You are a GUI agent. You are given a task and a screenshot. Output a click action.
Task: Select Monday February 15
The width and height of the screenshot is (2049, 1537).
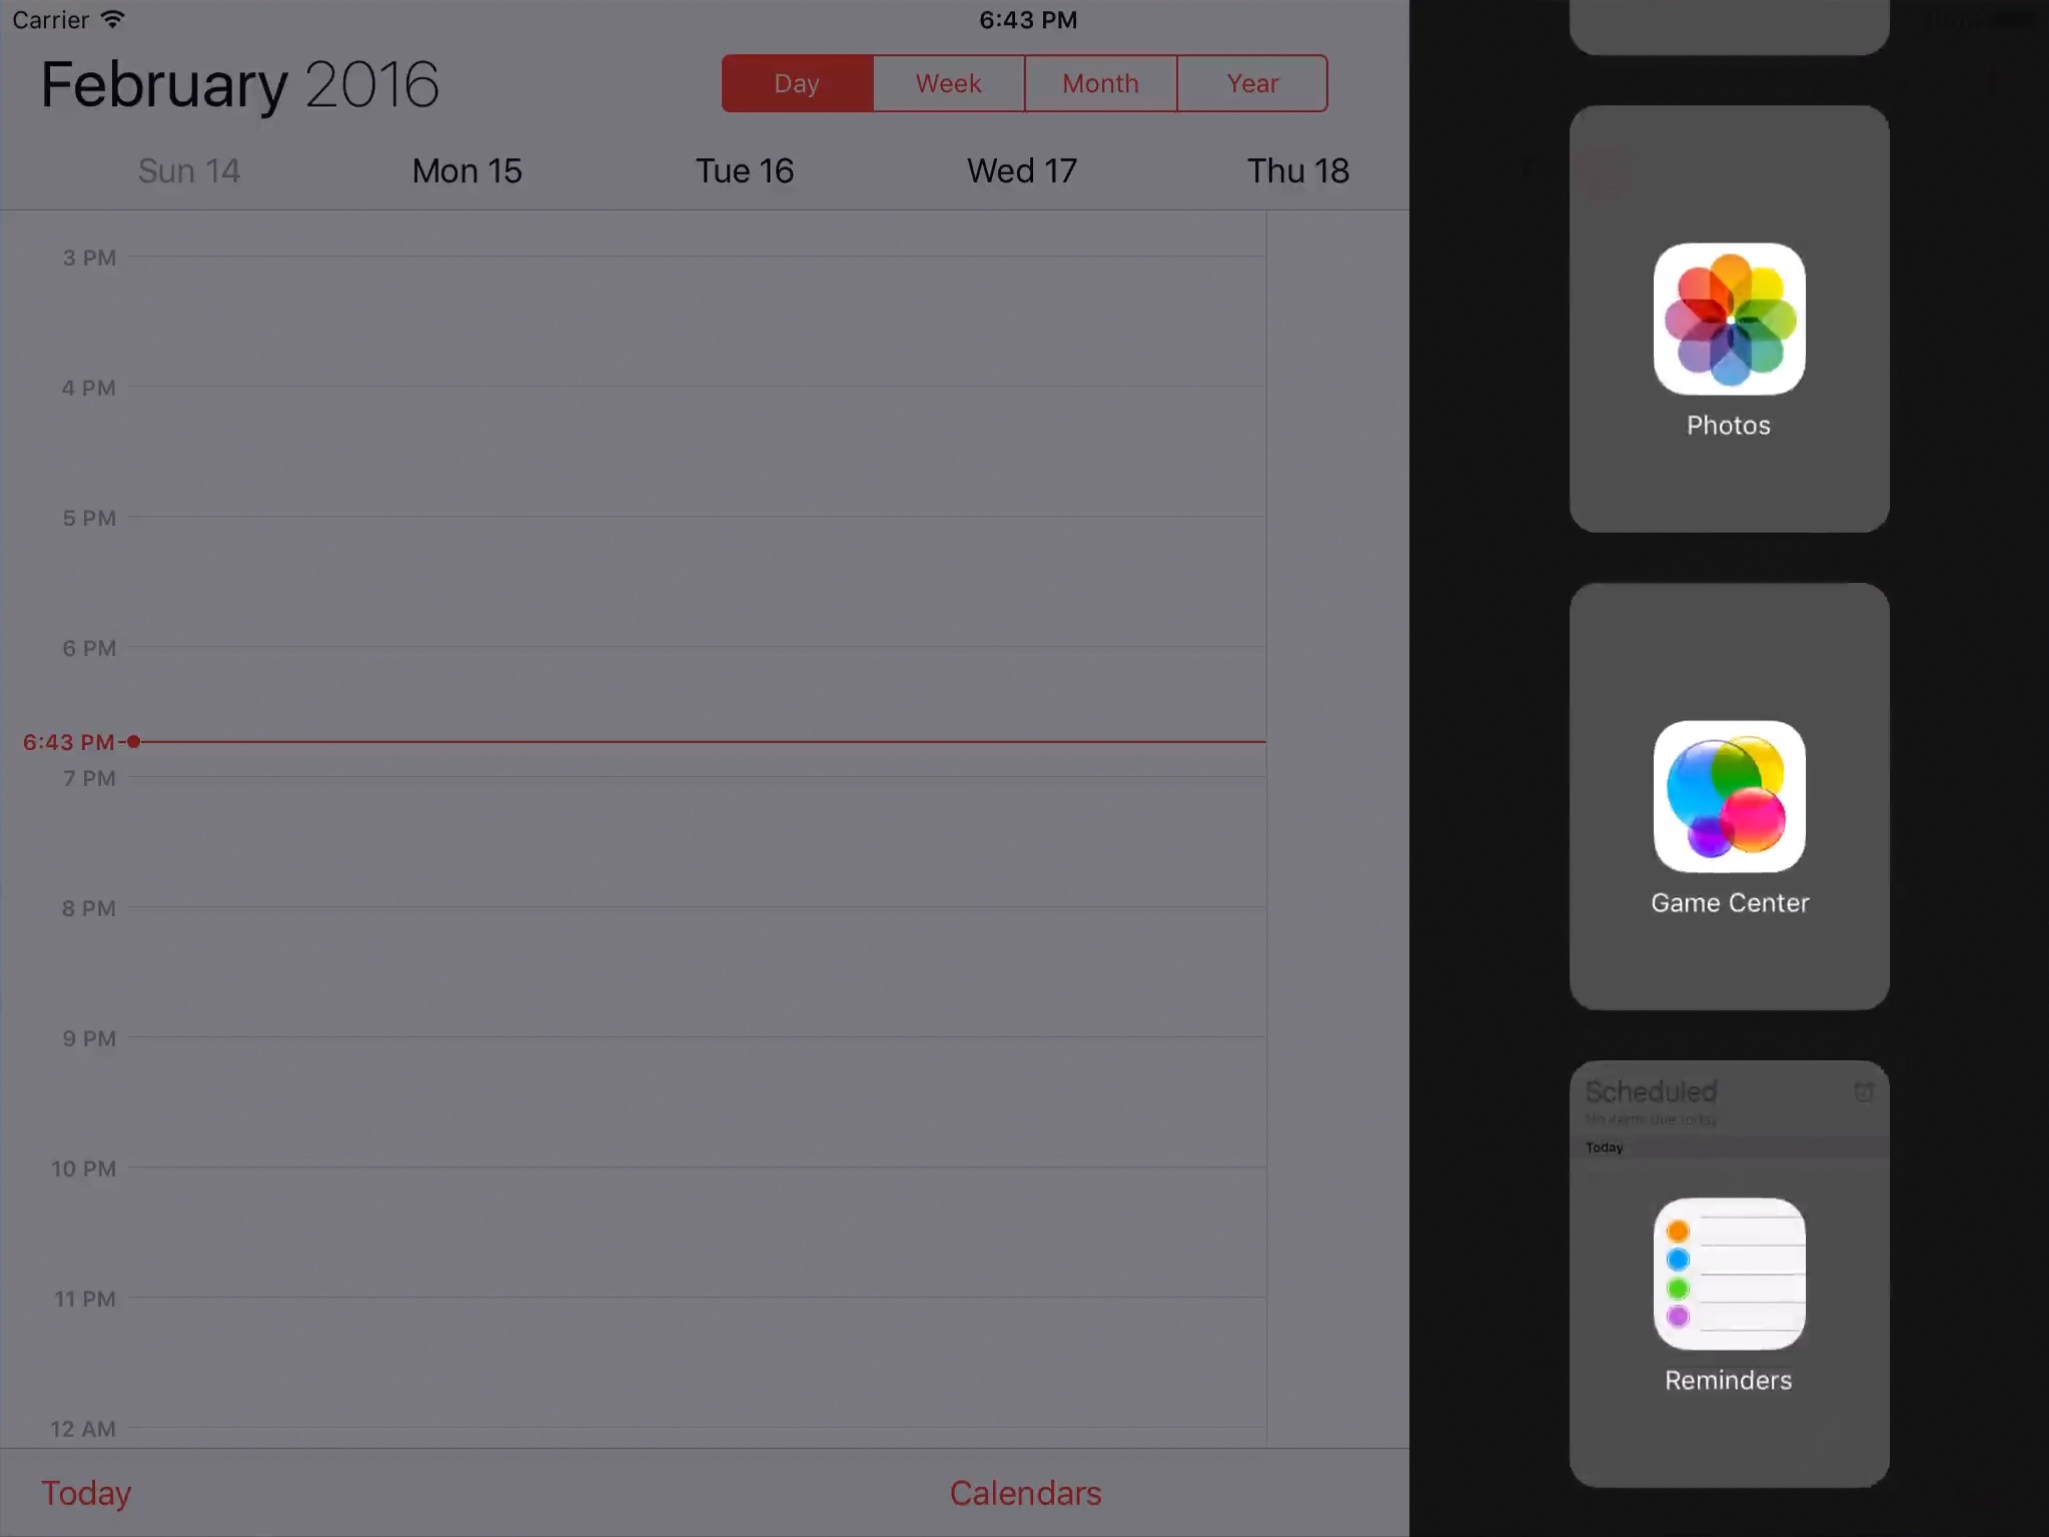point(467,170)
